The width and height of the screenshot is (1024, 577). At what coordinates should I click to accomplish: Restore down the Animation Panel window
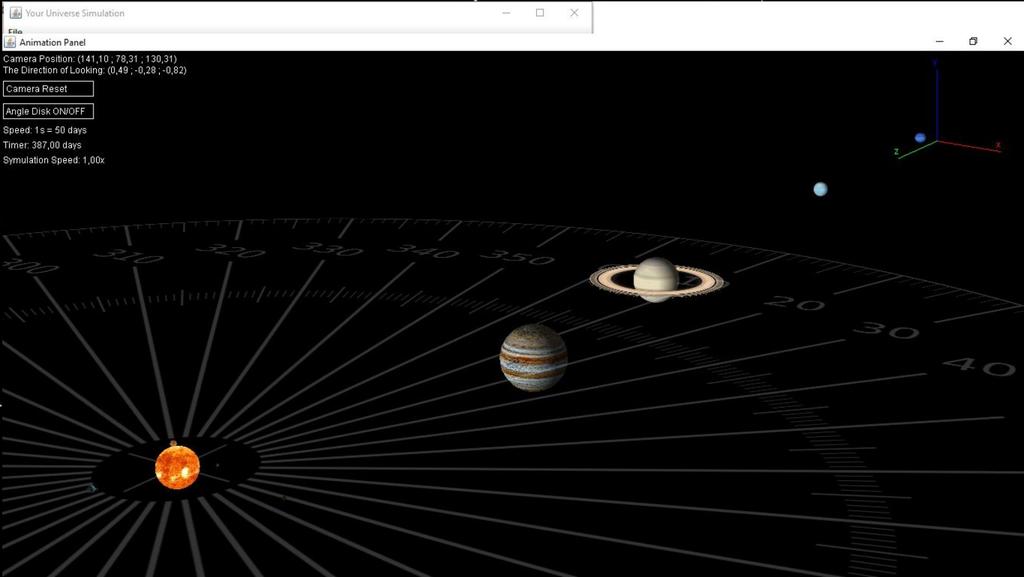coord(973,41)
